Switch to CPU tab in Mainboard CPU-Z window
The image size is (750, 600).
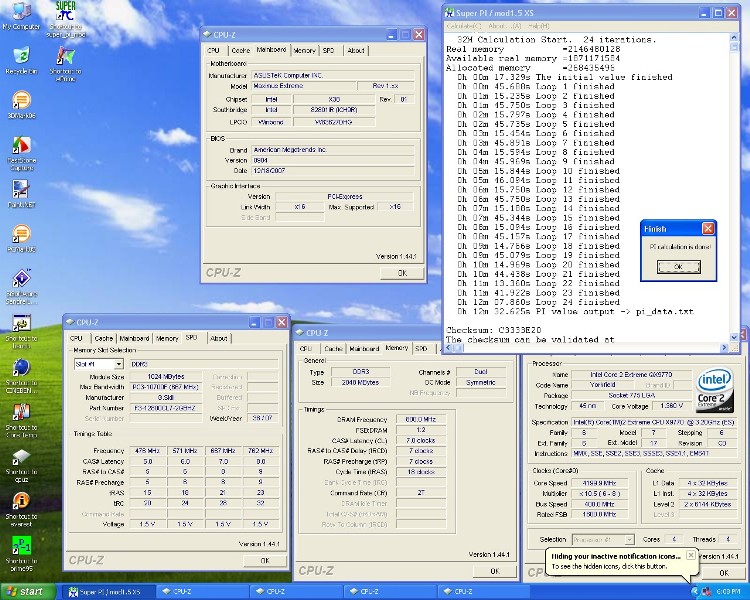213,50
